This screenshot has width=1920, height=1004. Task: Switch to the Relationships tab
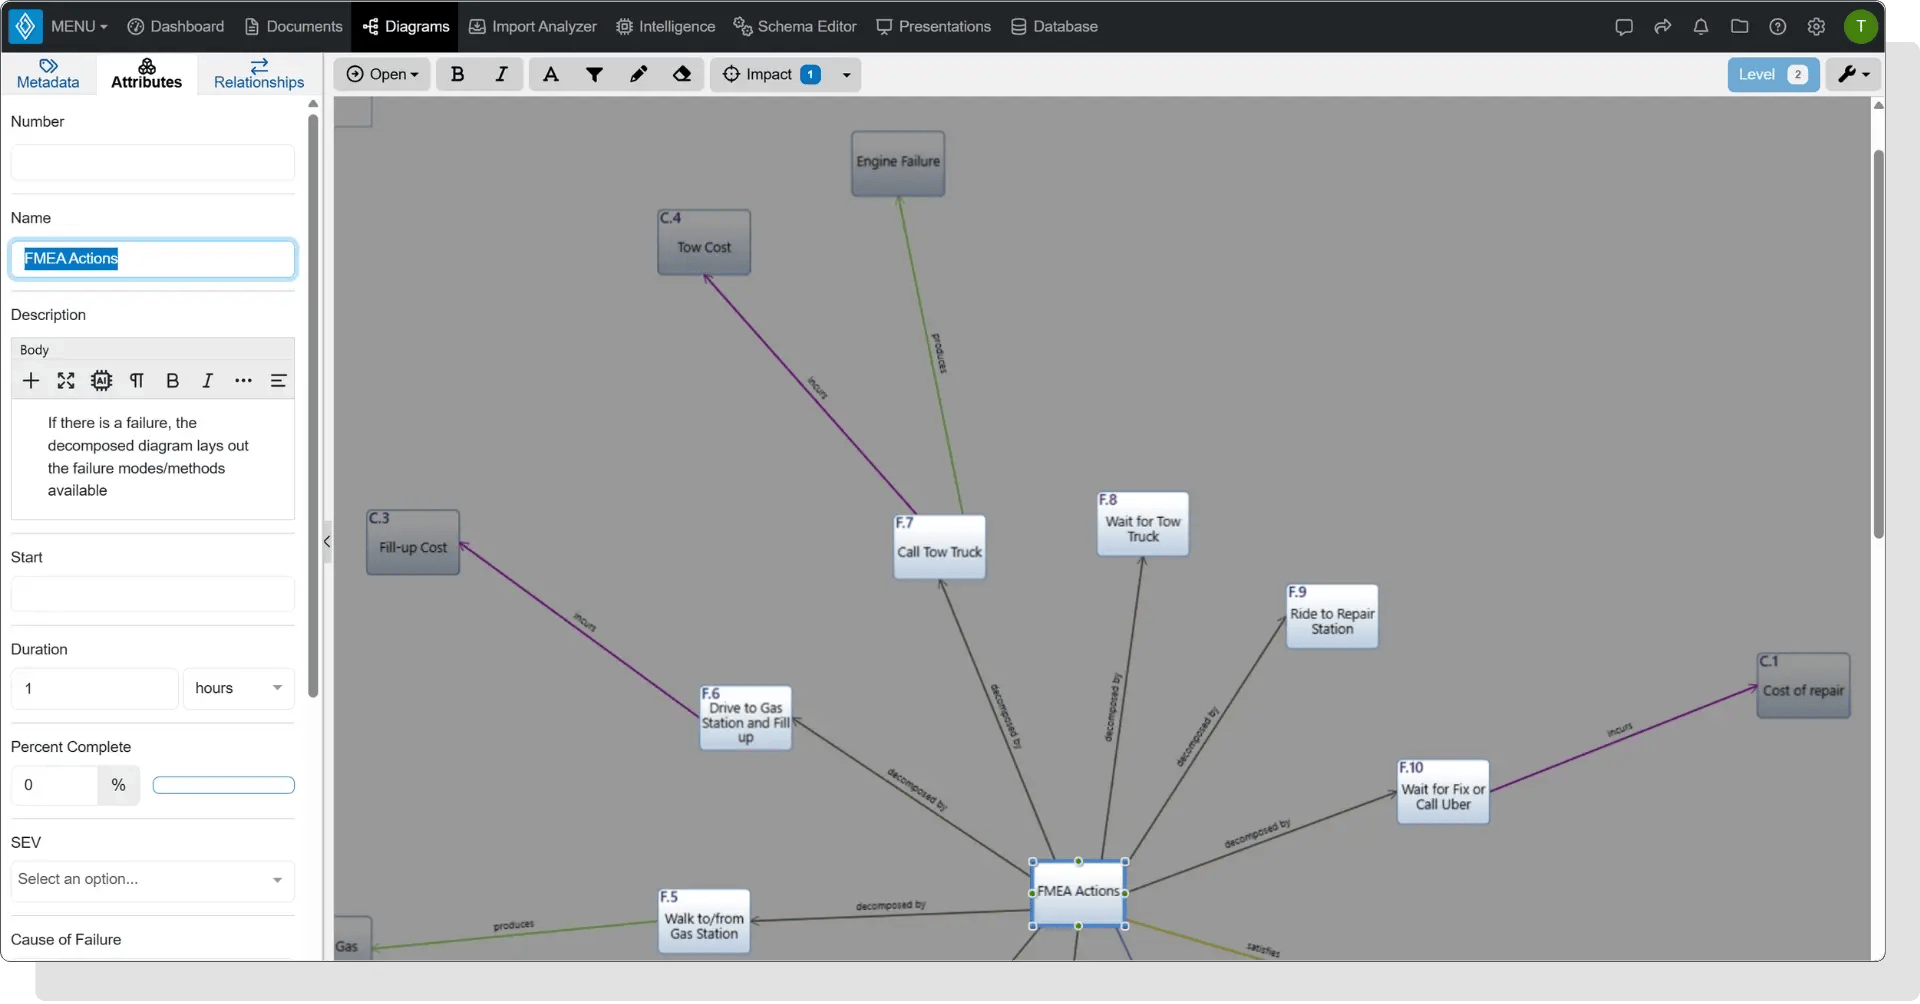point(259,74)
